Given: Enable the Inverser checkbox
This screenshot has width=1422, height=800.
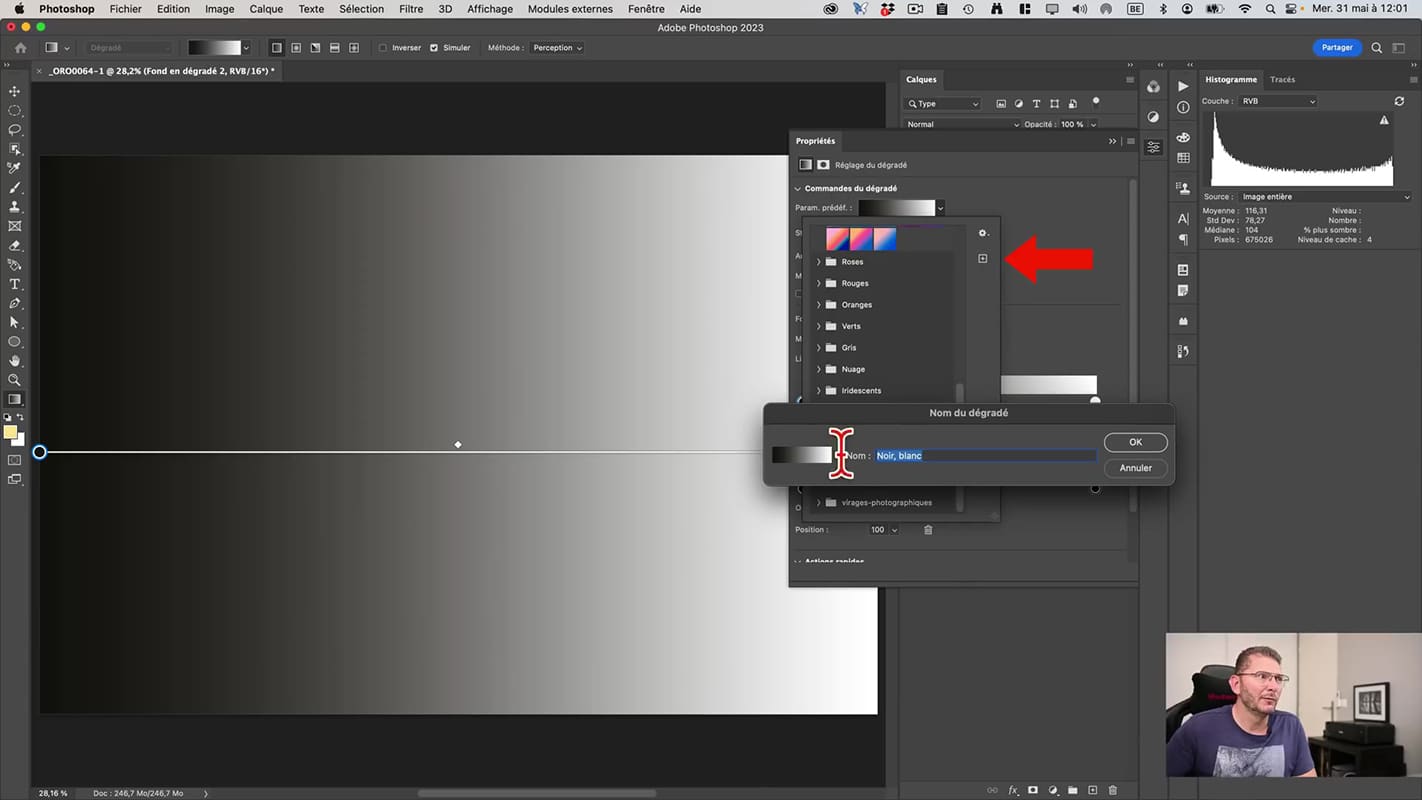Looking at the screenshot, I should point(383,48).
